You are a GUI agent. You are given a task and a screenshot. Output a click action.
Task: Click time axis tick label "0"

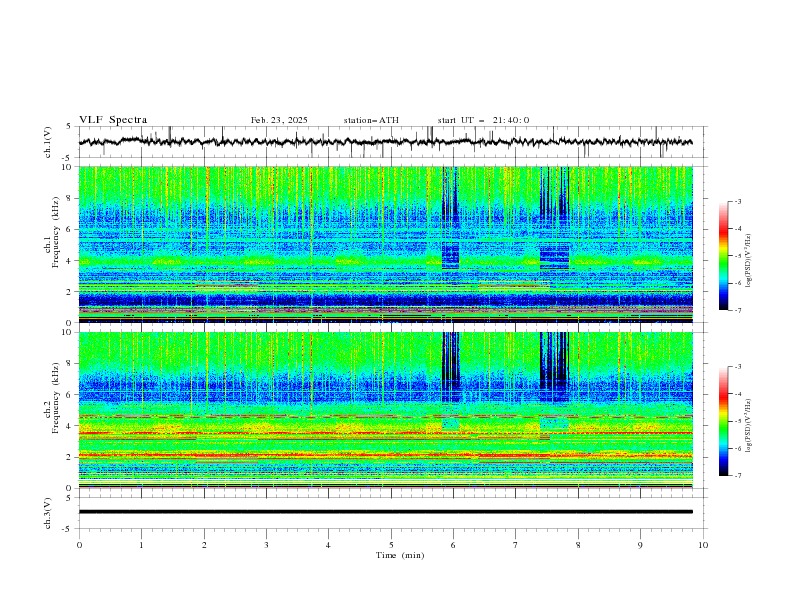pos(79,545)
